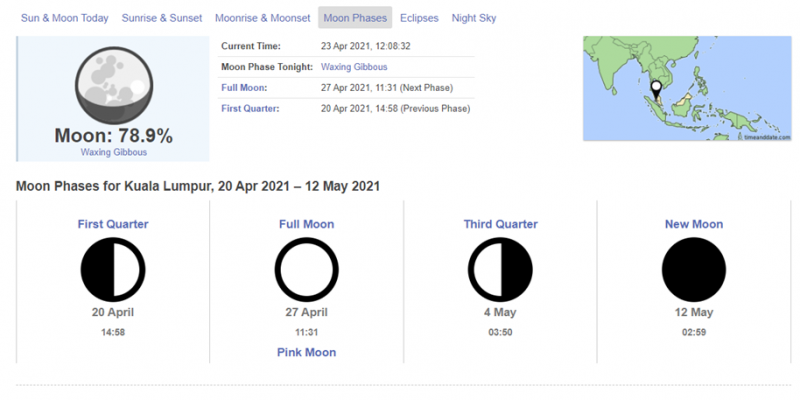Image resolution: width=800 pixels, height=400 pixels.
Task: Open the Eclipses tab
Action: pyautogui.click(x=419, y=18)
